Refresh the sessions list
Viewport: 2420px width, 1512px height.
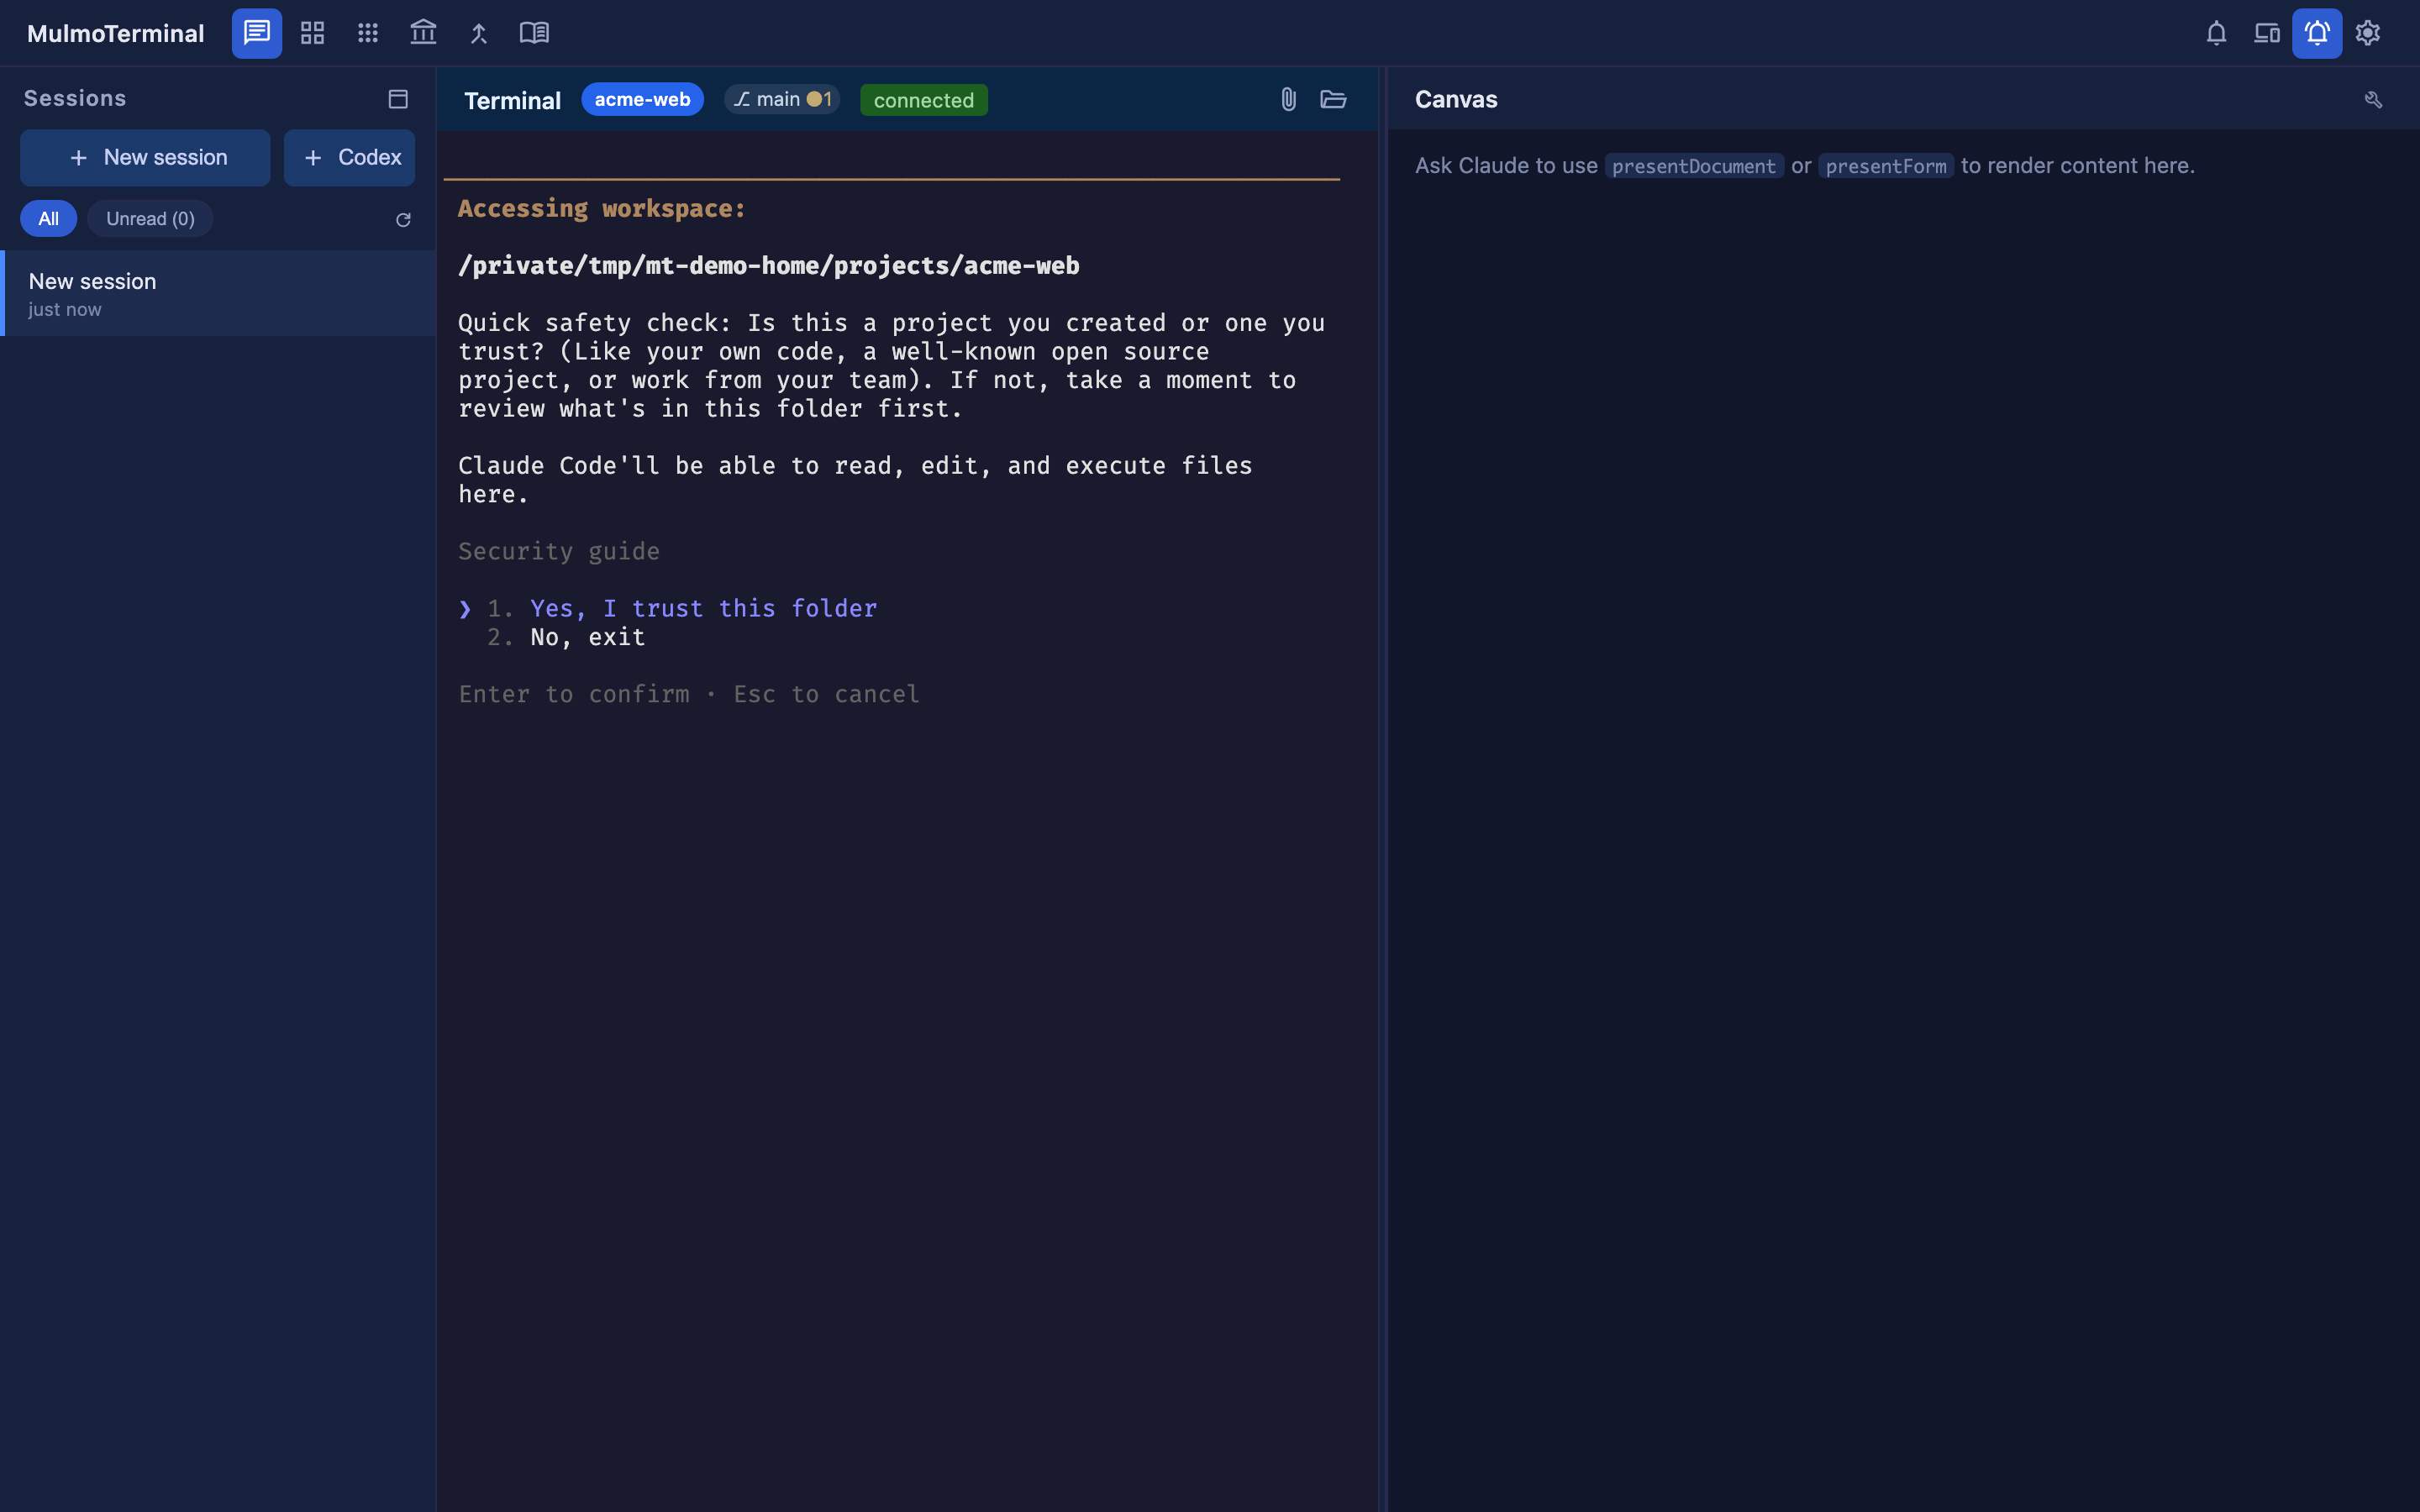(x=403, y=219)
